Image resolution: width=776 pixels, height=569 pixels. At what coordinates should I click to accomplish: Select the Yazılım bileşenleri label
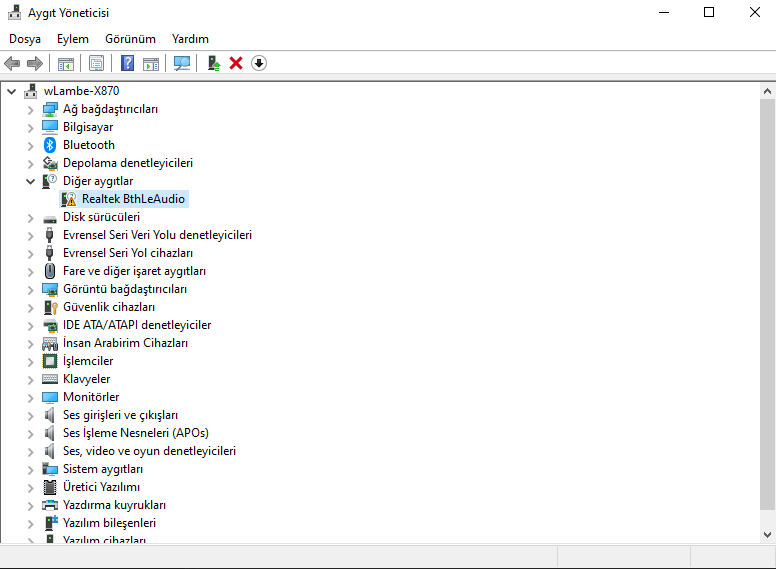(109, 523)
